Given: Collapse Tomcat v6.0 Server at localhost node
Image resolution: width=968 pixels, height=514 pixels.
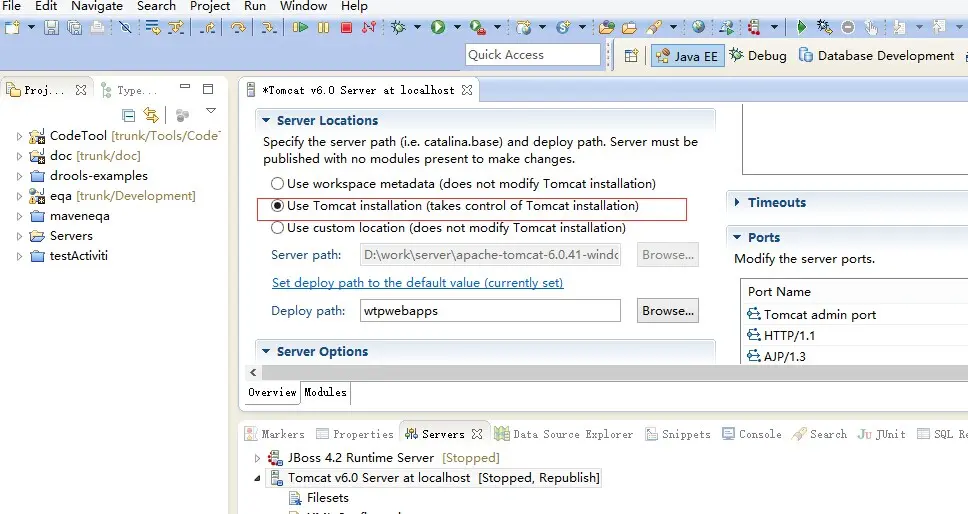Looking at the screenshot, I should pyautogui.click(x=257, y=478).
